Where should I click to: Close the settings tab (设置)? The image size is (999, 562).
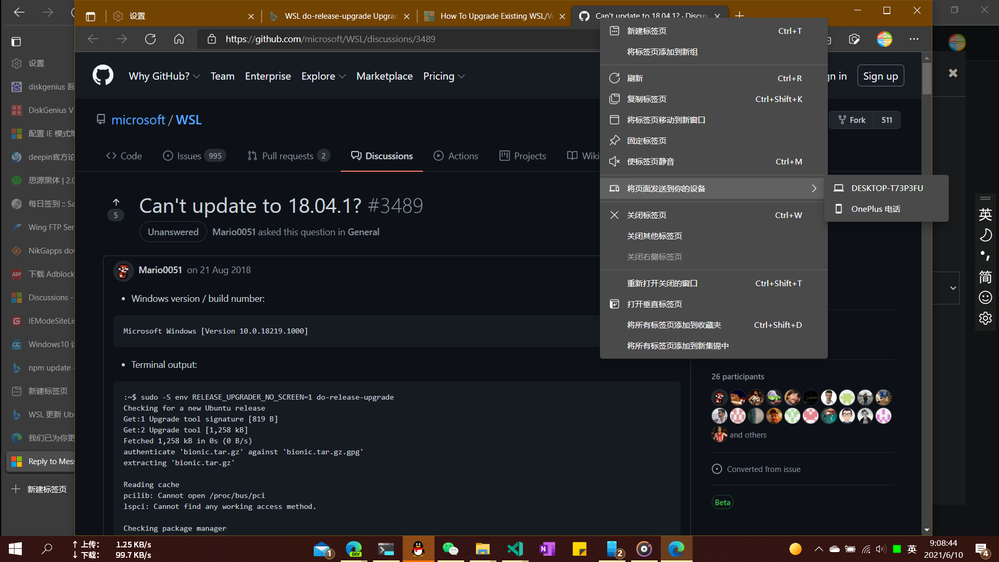click(x=250, y=17)
